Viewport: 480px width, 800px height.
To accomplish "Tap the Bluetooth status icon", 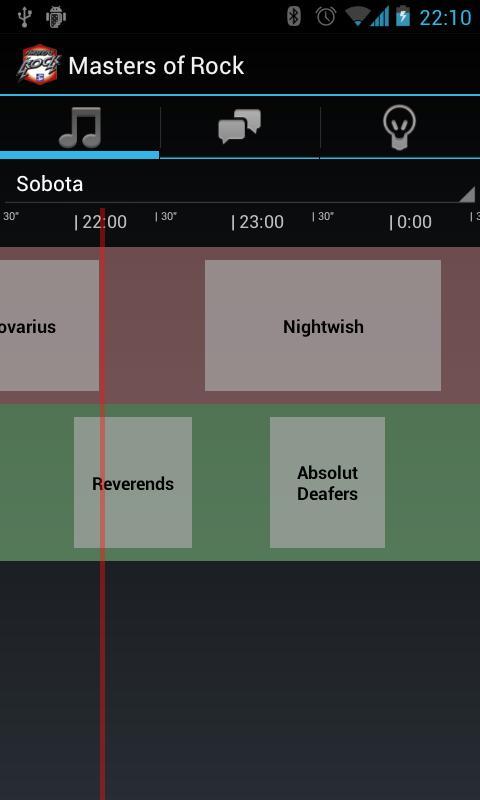I will (x=293, y=17).
